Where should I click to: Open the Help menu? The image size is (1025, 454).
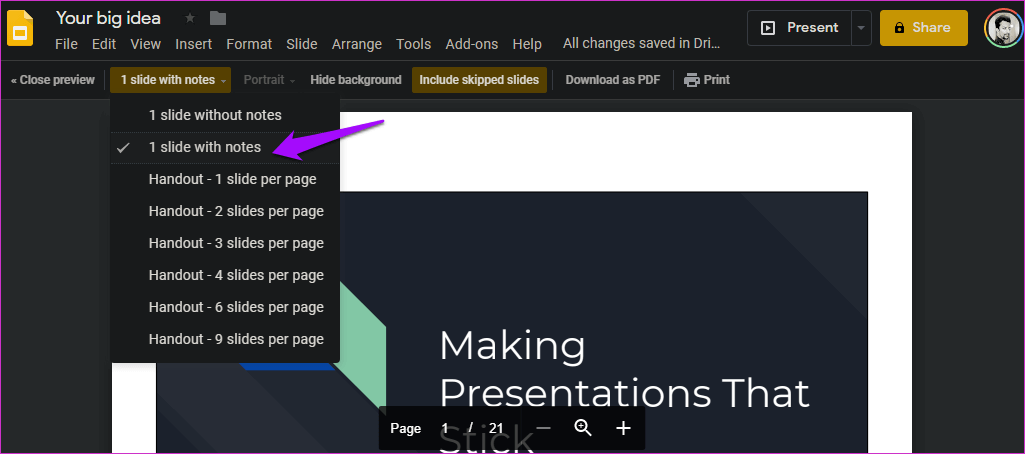click(x=527, y=44)
